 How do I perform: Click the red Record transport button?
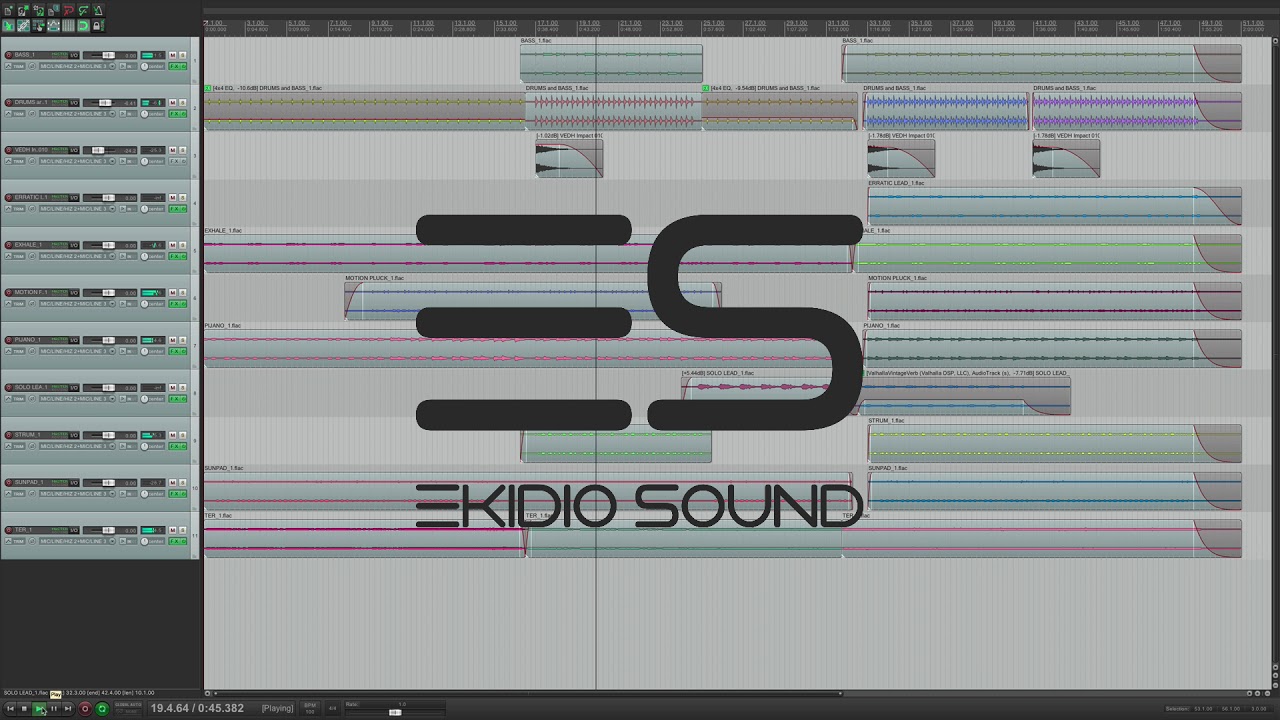click(x=85, y=709)
